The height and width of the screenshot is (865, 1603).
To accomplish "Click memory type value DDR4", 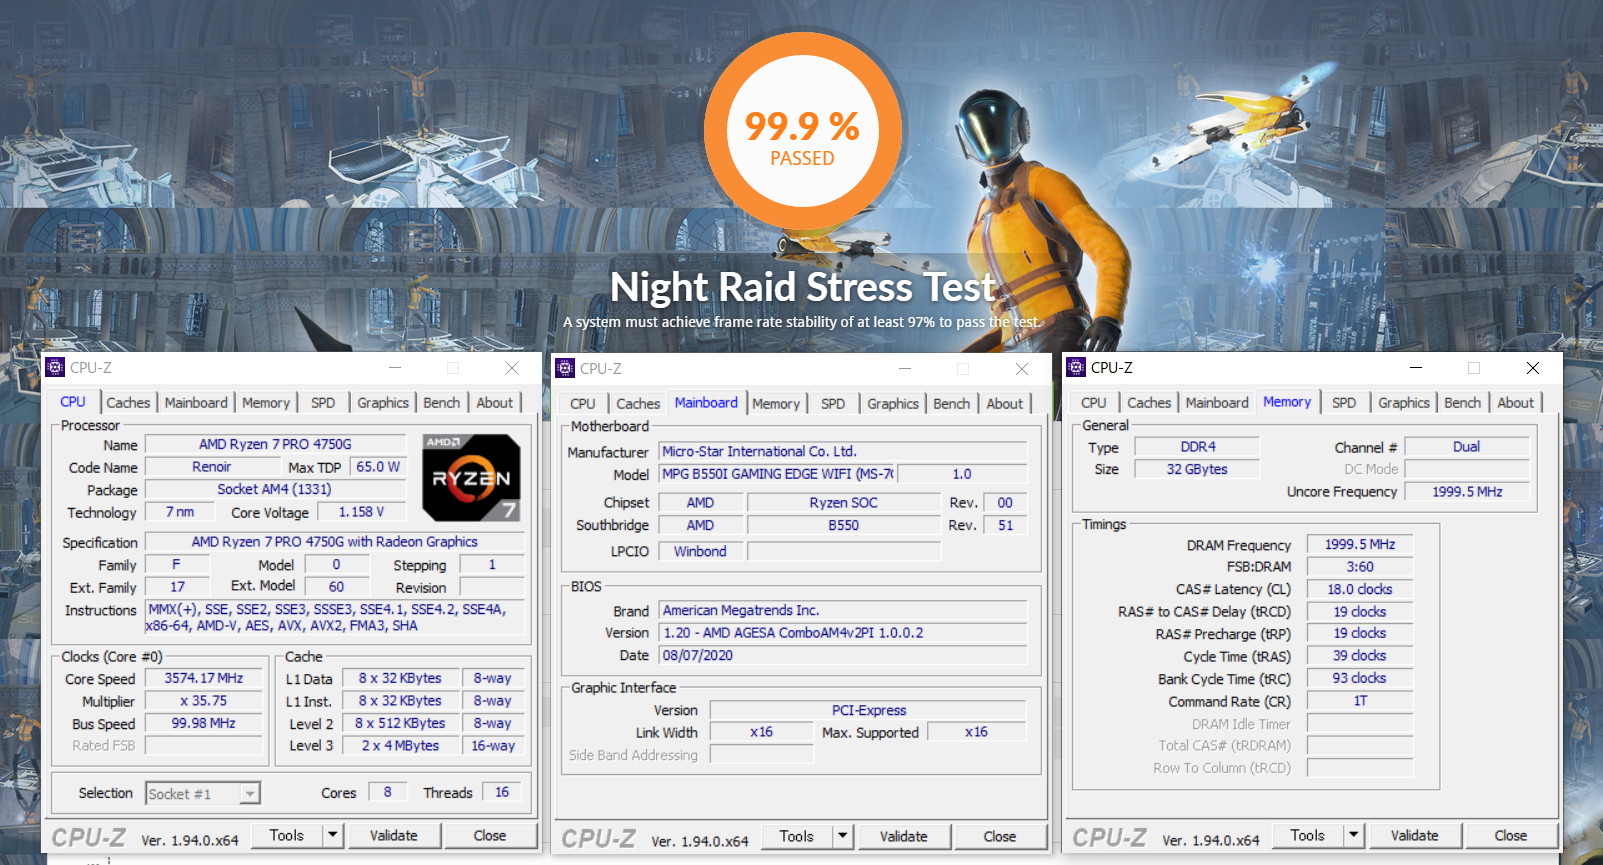I will click(1198, 447).
